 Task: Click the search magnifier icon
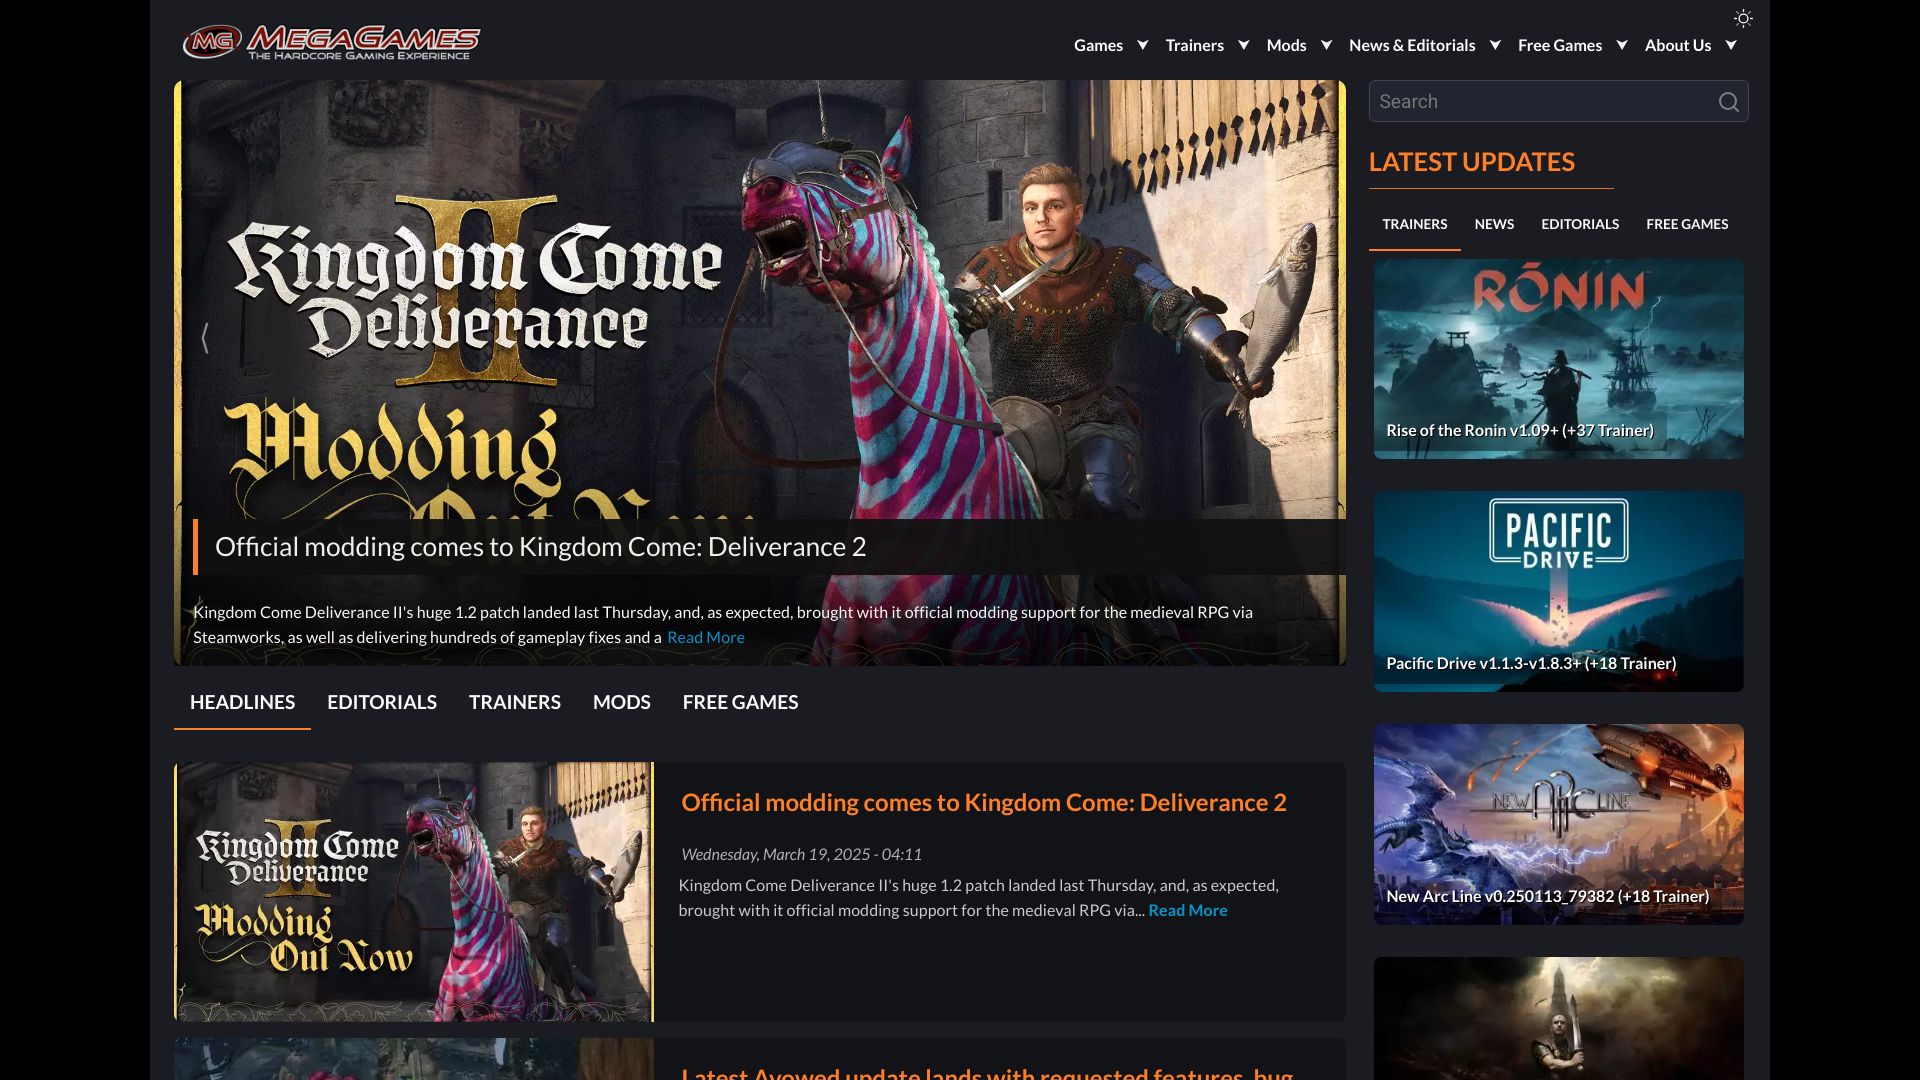pyautogui.click(x=1728, y=102)
